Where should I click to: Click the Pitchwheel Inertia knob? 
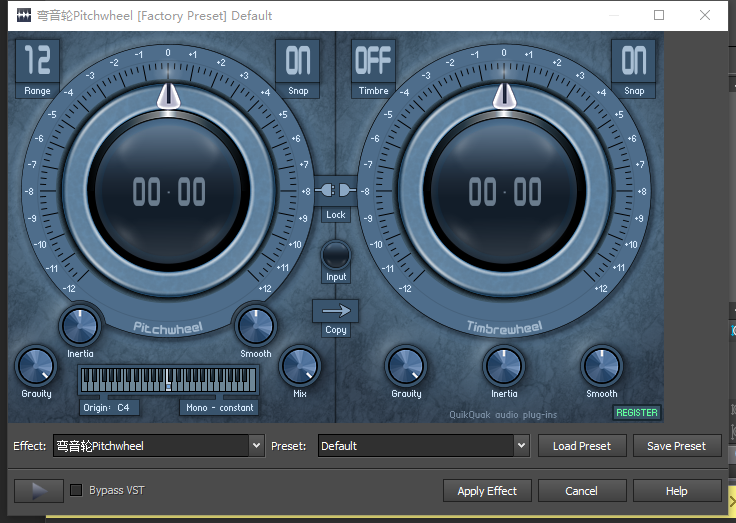[80, 325]
